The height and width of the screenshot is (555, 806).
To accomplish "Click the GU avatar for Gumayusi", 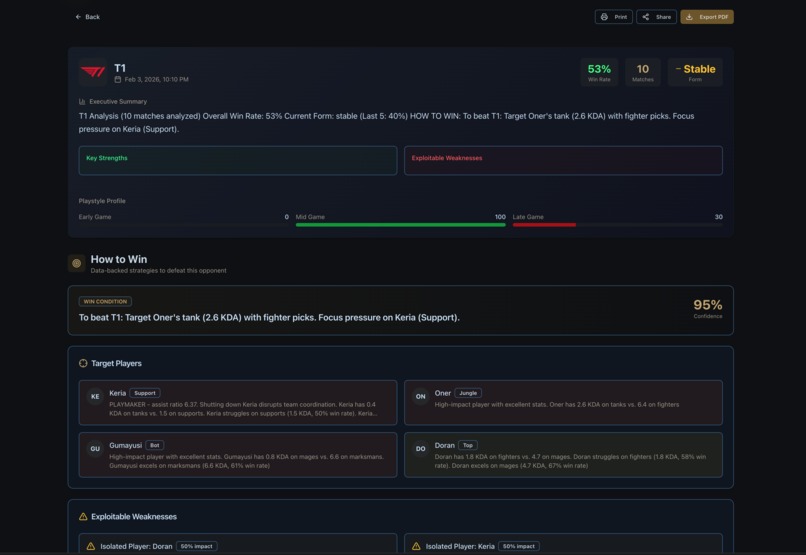I will [x=95, y=449].
